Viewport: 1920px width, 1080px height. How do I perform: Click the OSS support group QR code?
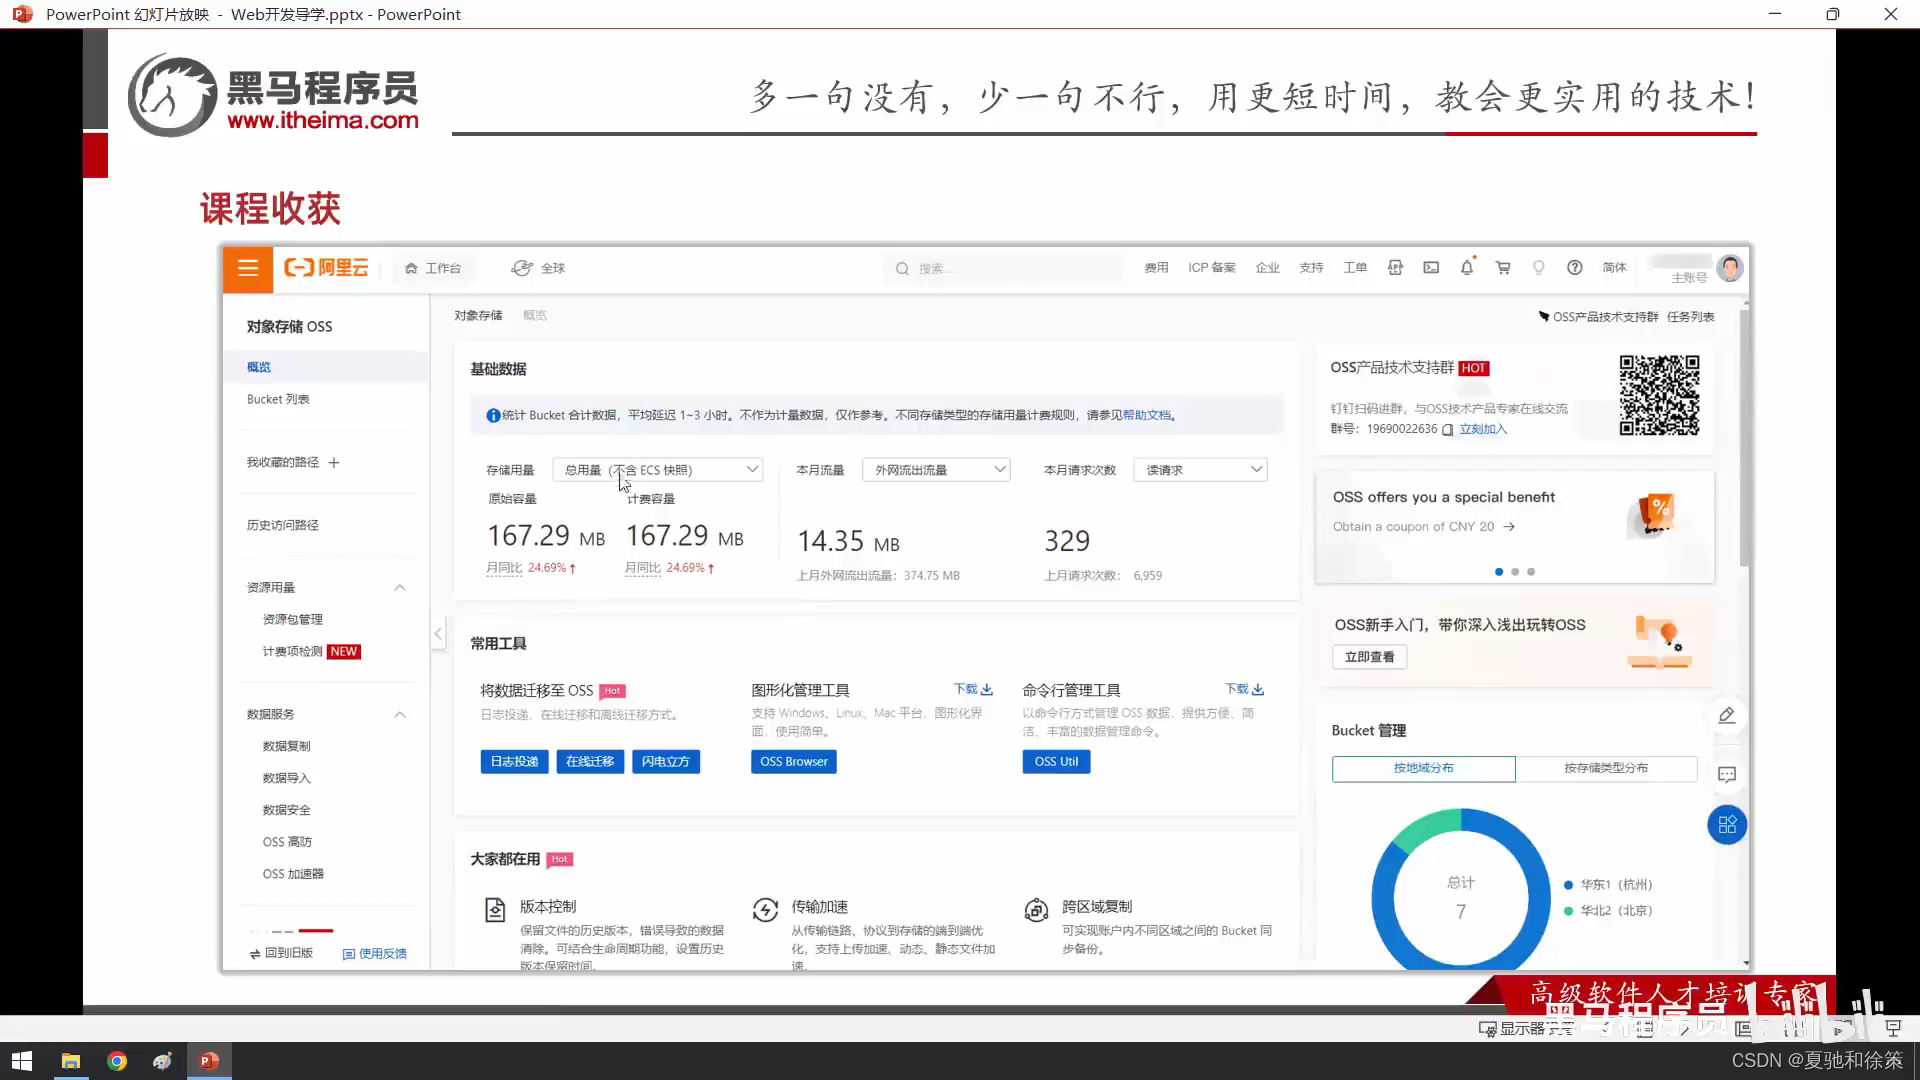coord(1659,395)
